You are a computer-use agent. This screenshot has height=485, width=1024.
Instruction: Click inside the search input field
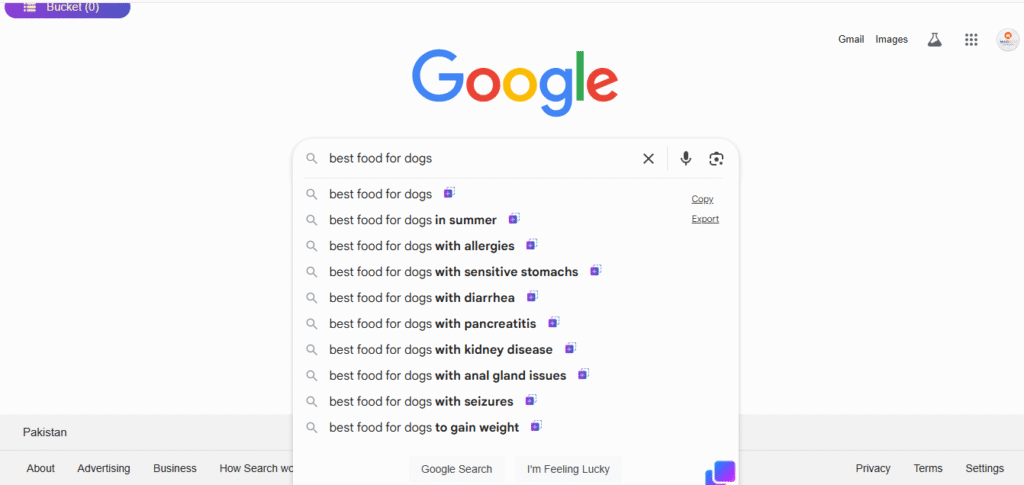[480, 158]
